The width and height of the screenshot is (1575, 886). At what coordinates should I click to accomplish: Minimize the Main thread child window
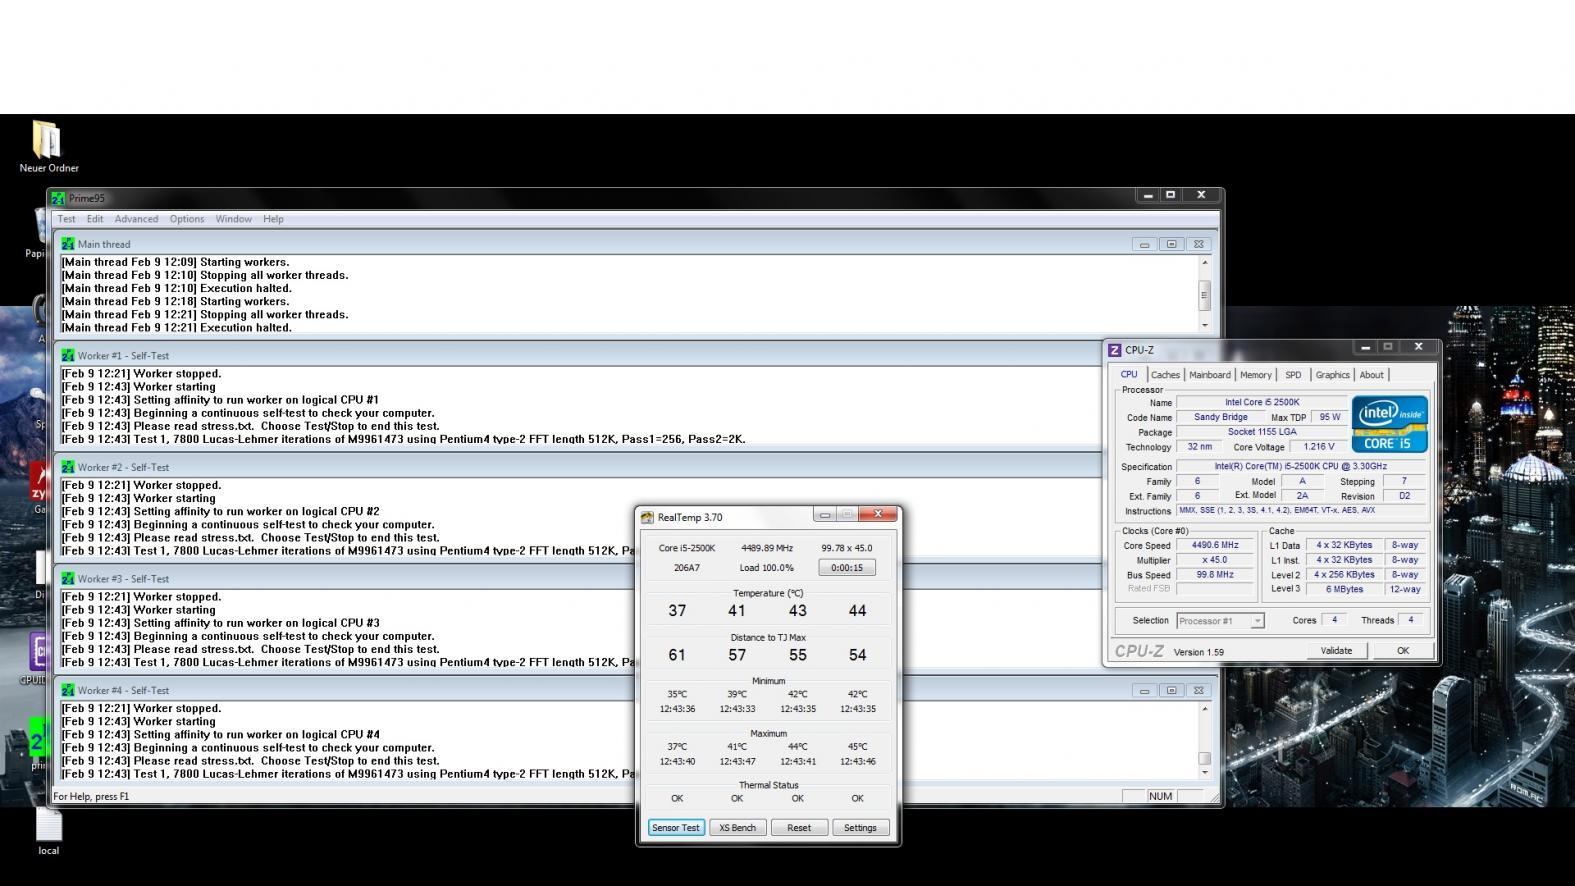click(x=1145, y=243)
